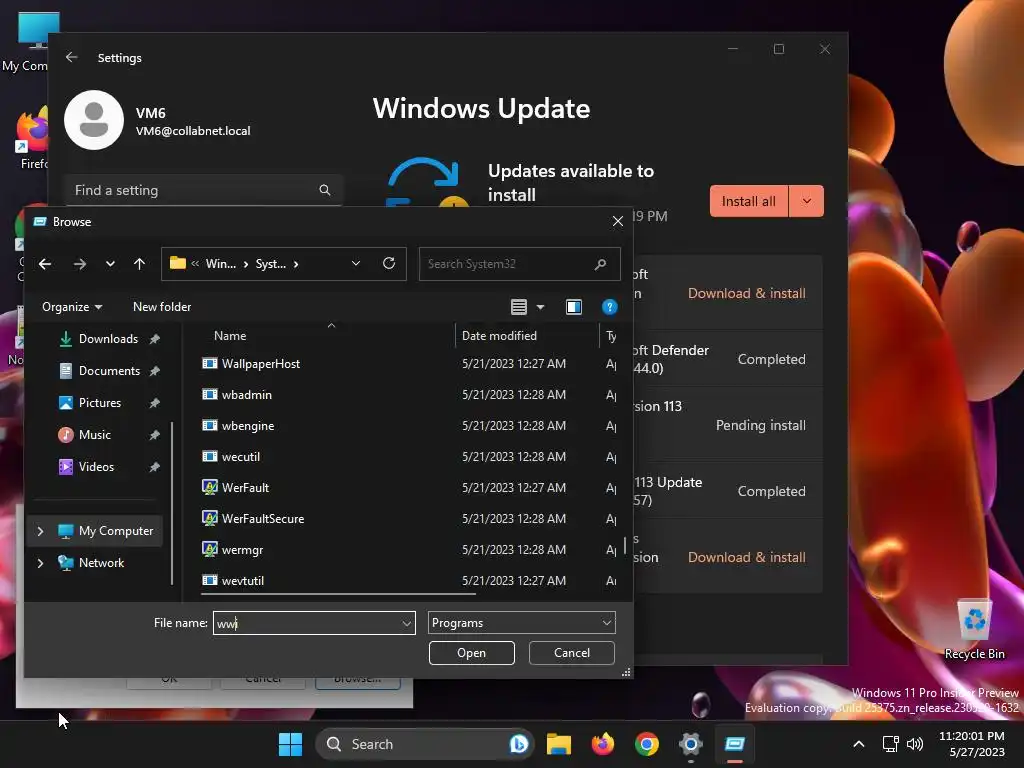Click the search magnifier in Browse dialog
Screen dimensions: 1024x768
[600, 264]
